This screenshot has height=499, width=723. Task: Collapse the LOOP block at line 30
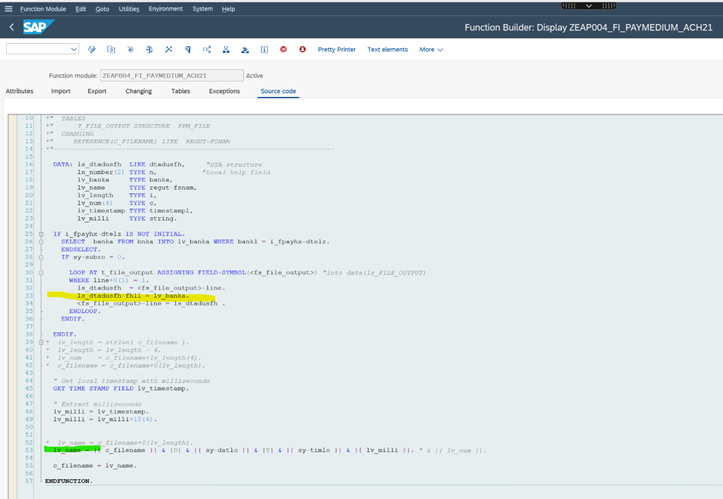pos(41,273)
